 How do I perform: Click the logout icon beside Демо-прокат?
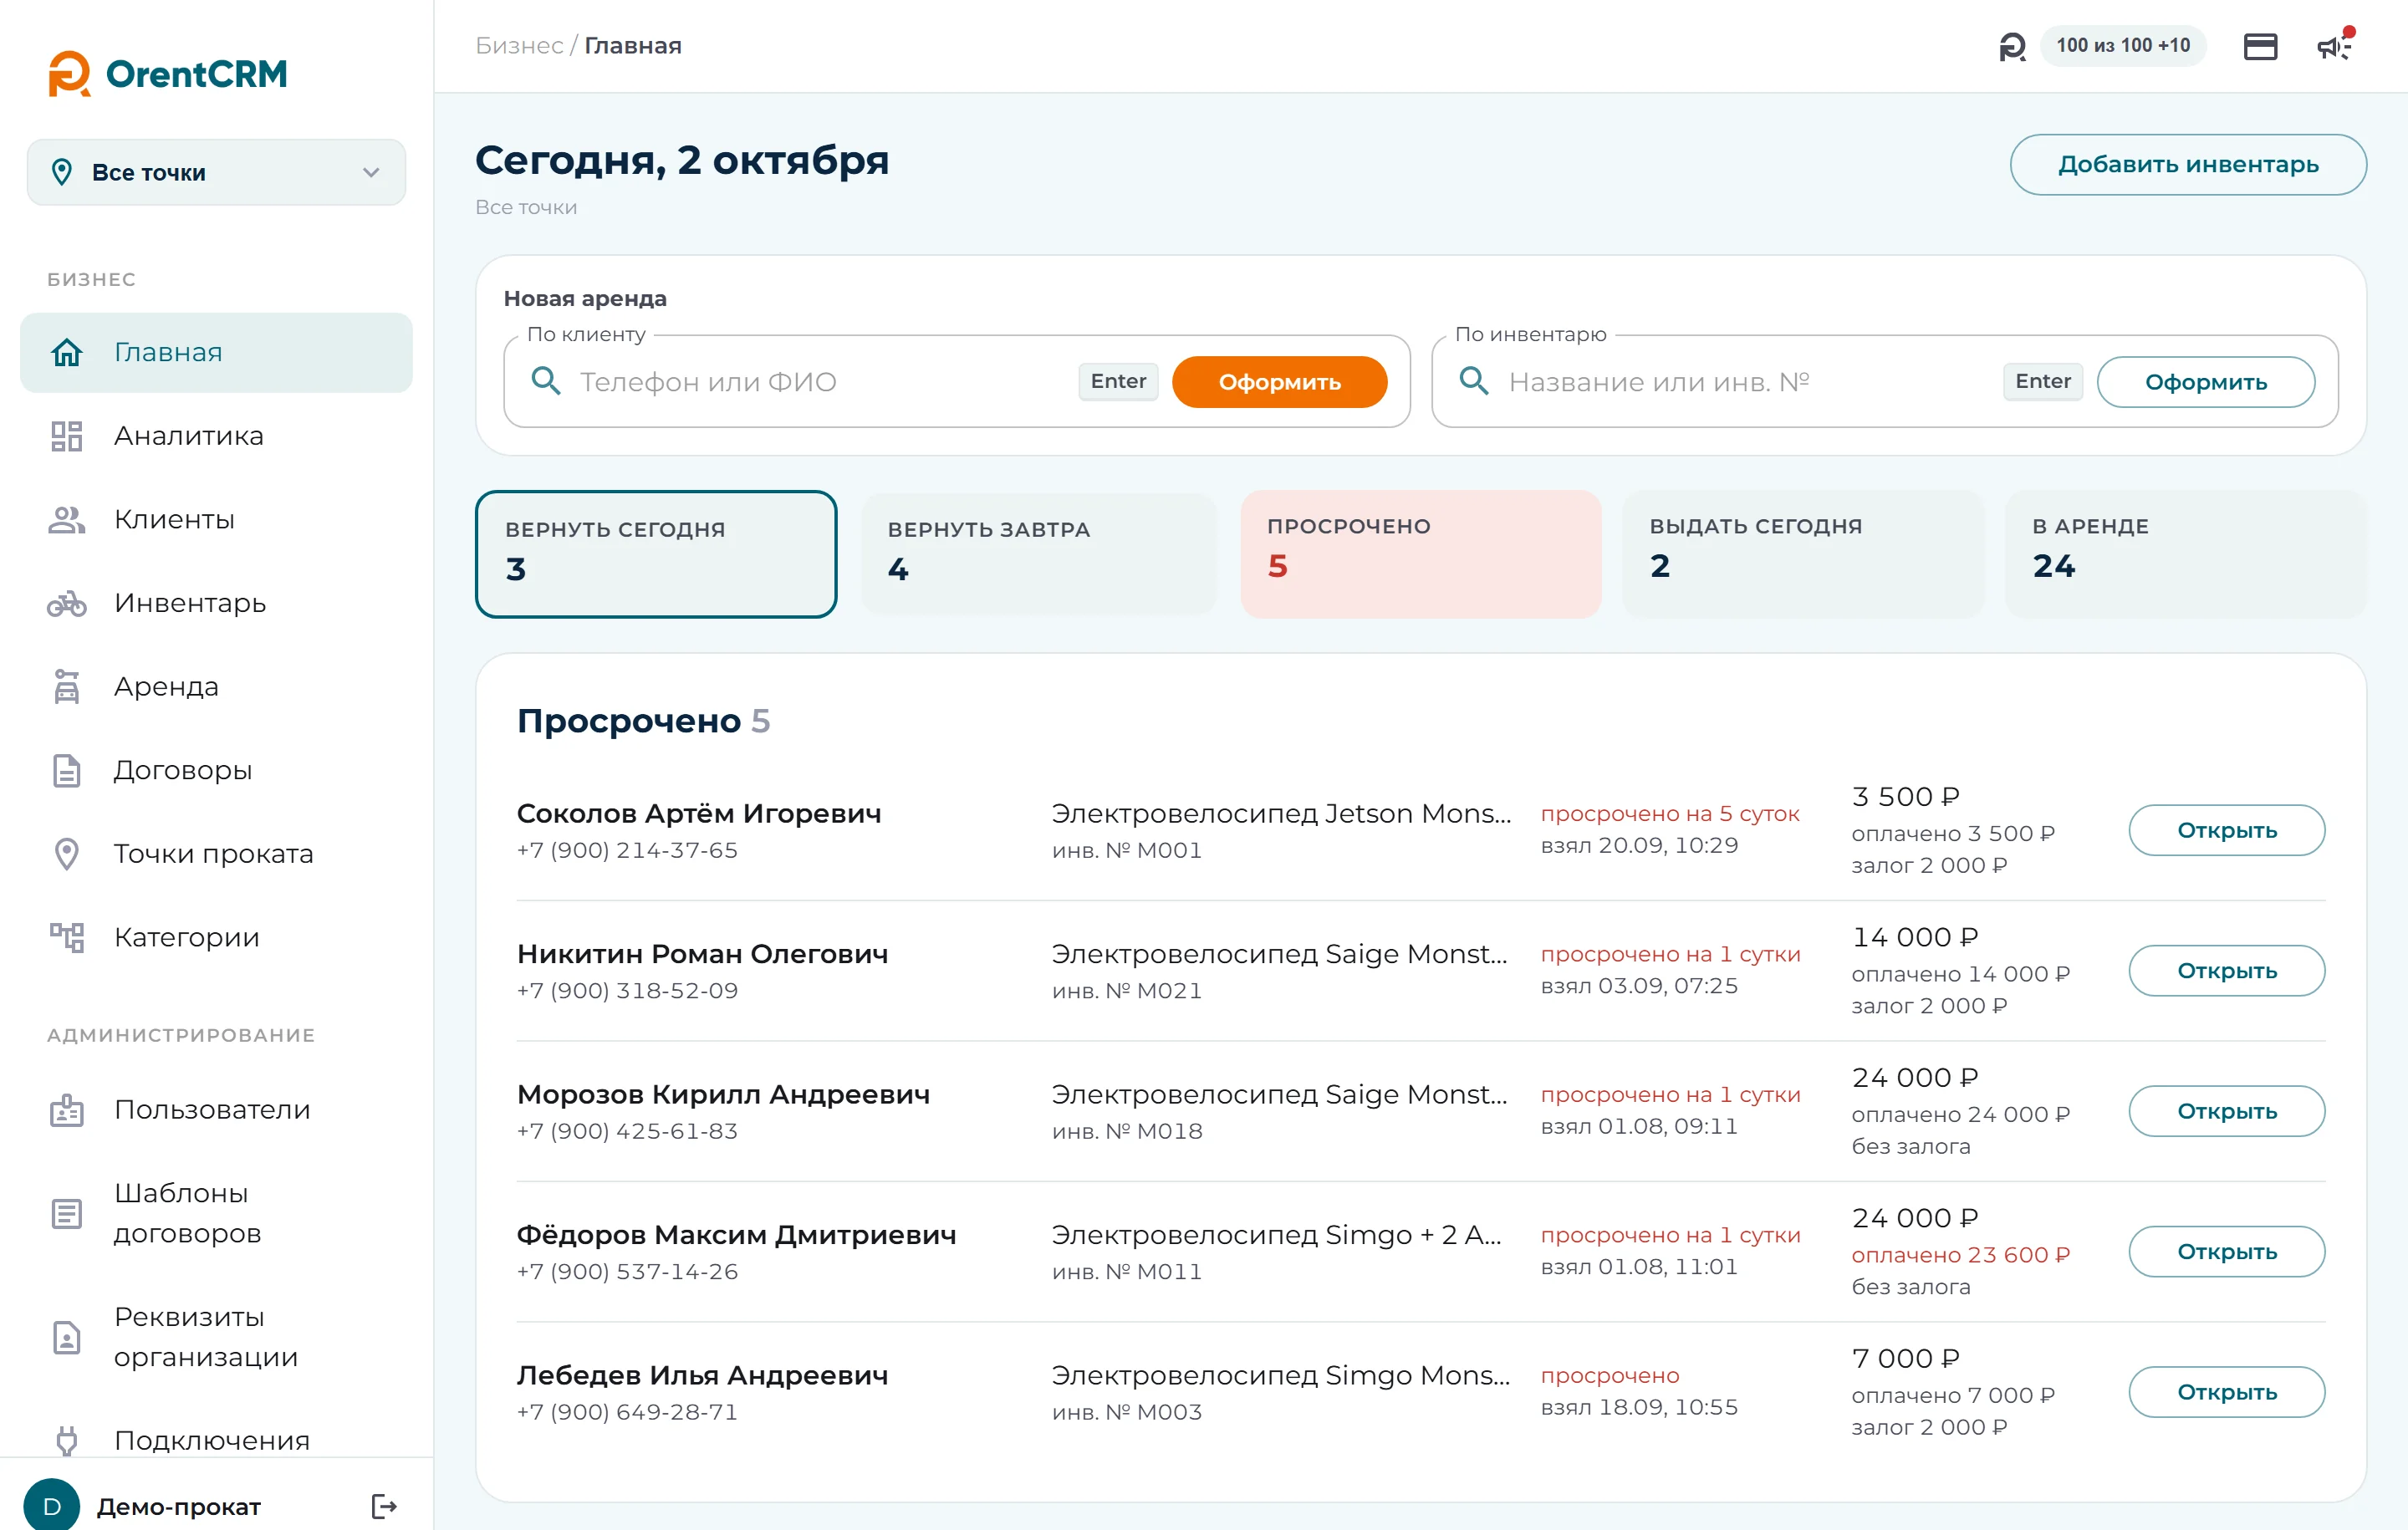click(x=384, y=1506)
